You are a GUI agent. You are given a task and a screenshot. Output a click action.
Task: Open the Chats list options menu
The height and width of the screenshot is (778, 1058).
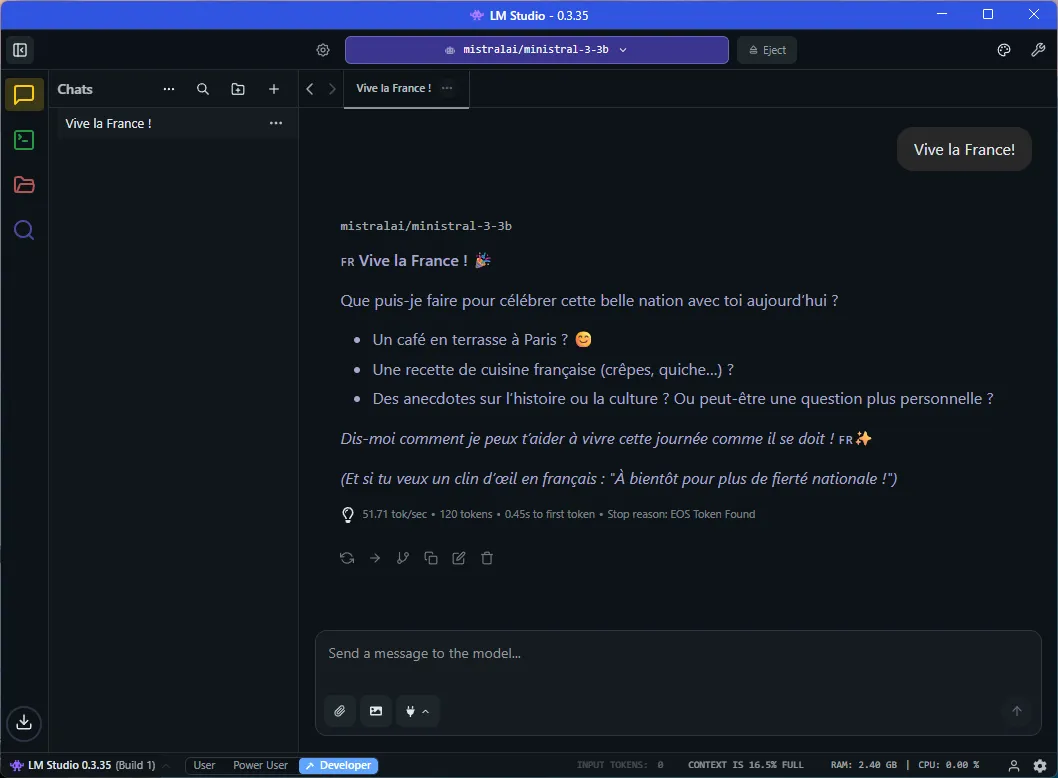169,89
